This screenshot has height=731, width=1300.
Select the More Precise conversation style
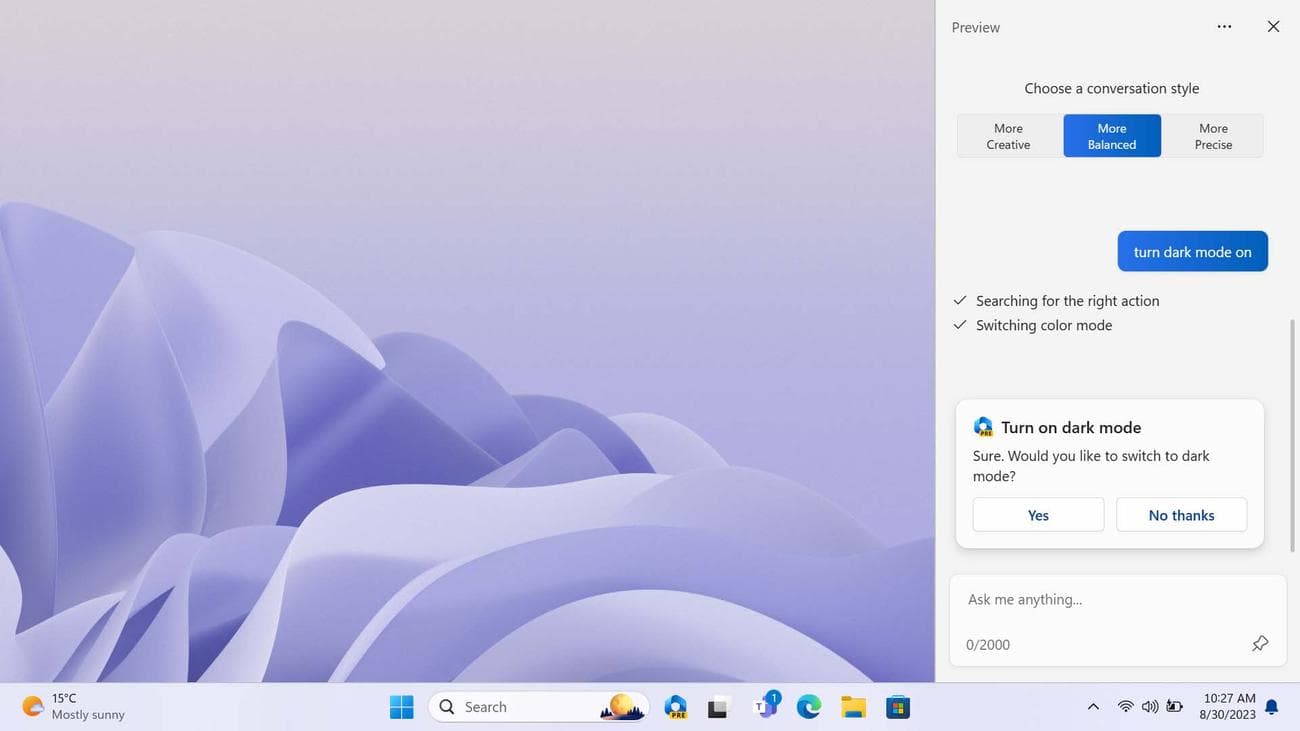tap(1212, 135)
